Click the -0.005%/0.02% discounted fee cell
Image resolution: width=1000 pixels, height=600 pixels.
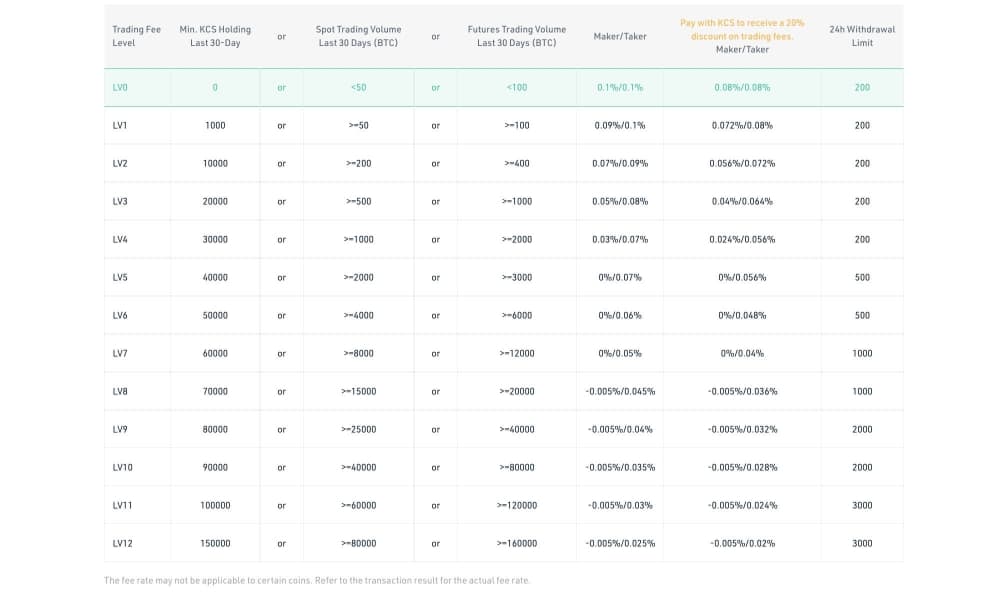pyautogui.click(x=742, y=543)
